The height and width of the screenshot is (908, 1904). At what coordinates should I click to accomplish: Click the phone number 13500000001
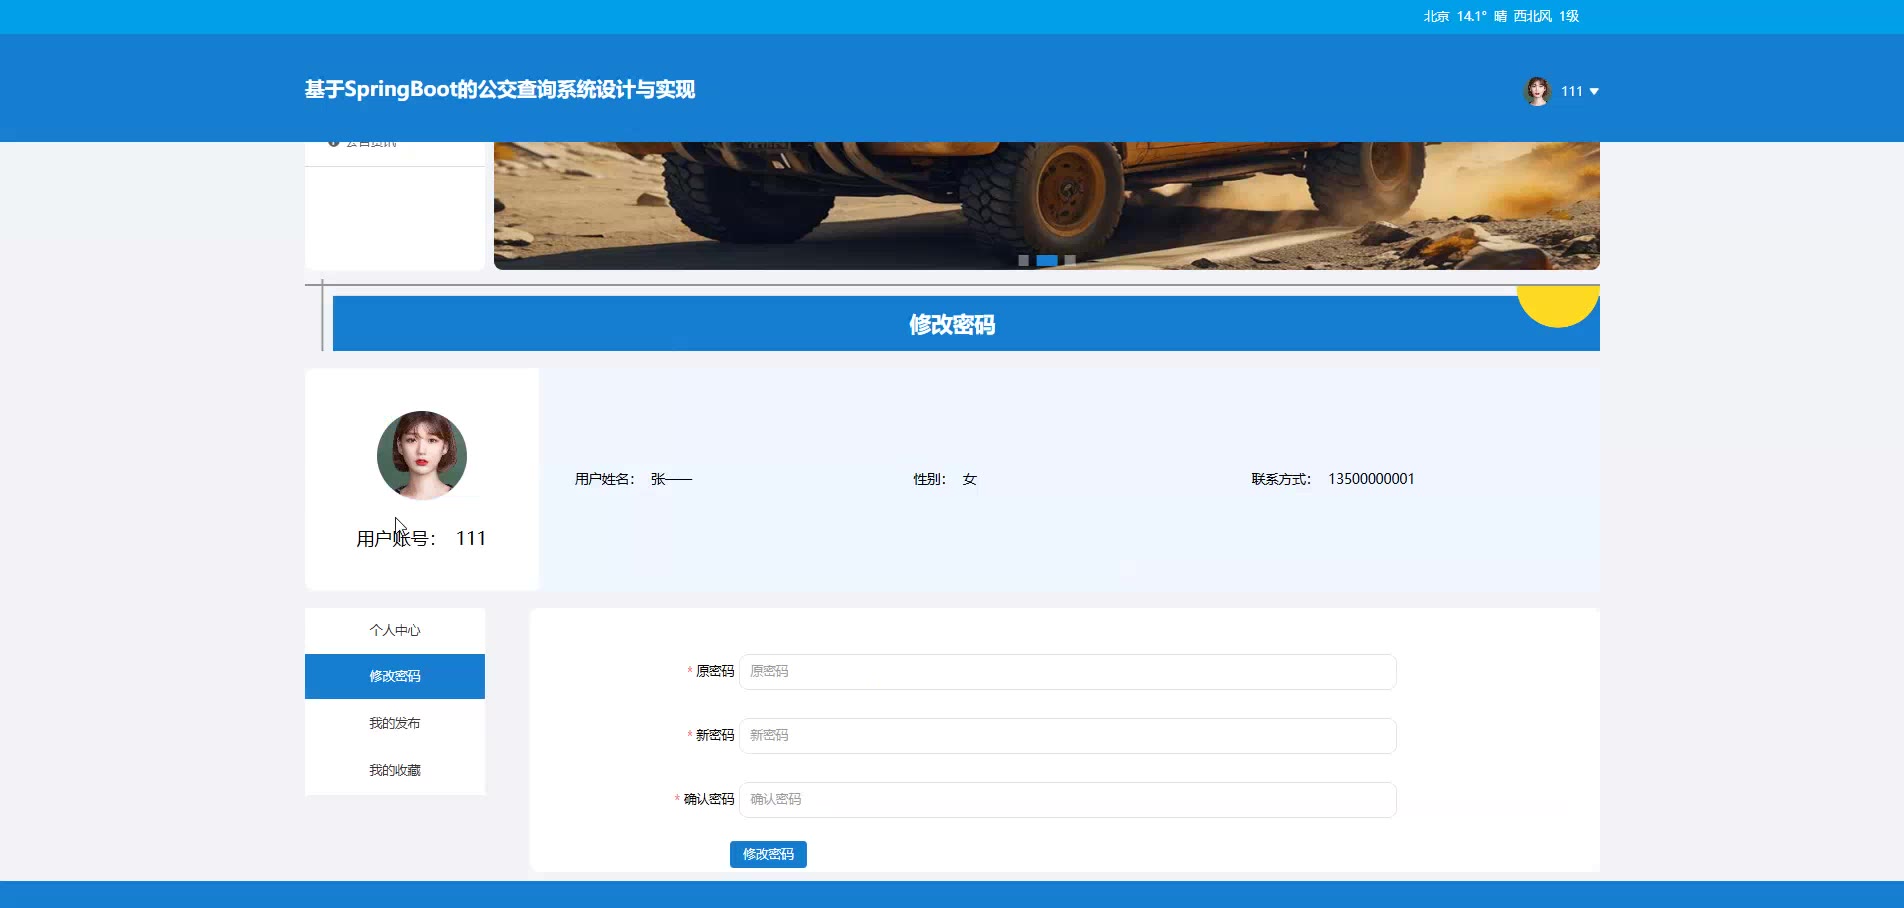[x=1371, y=479]
